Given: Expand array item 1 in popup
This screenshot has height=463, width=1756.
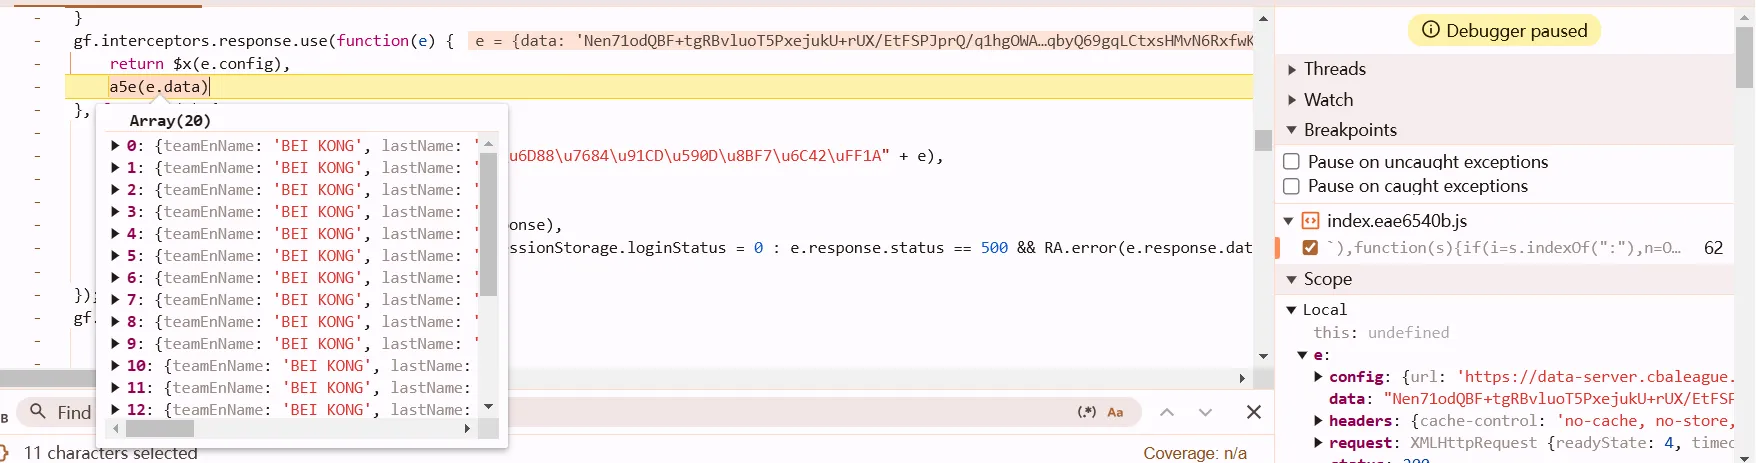Looking at the screenshot, I should (x=115, y=168).
